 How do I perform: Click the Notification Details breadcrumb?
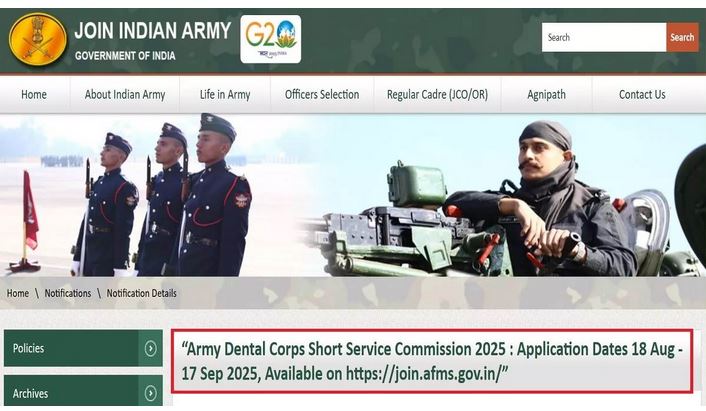[x=141, y=293]
